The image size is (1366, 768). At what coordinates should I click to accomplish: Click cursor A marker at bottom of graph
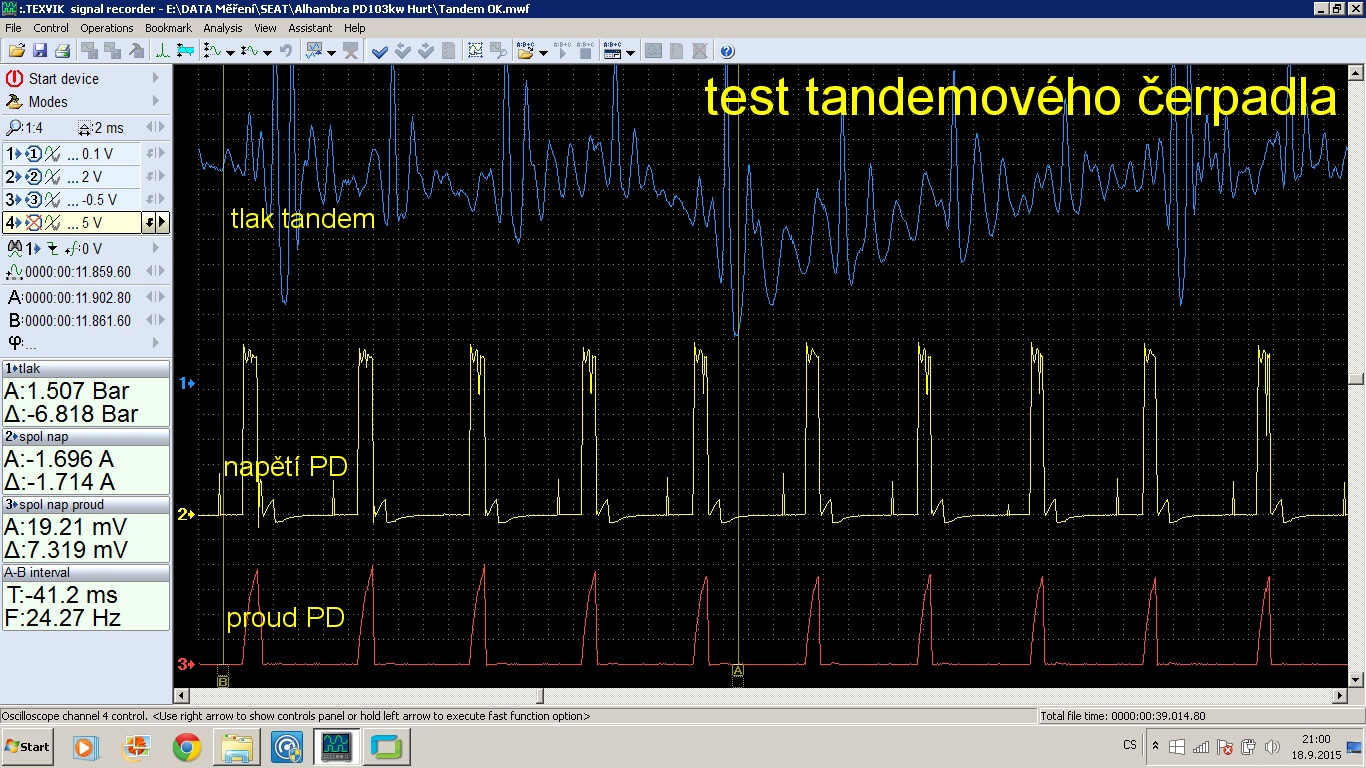pos(738,669)
